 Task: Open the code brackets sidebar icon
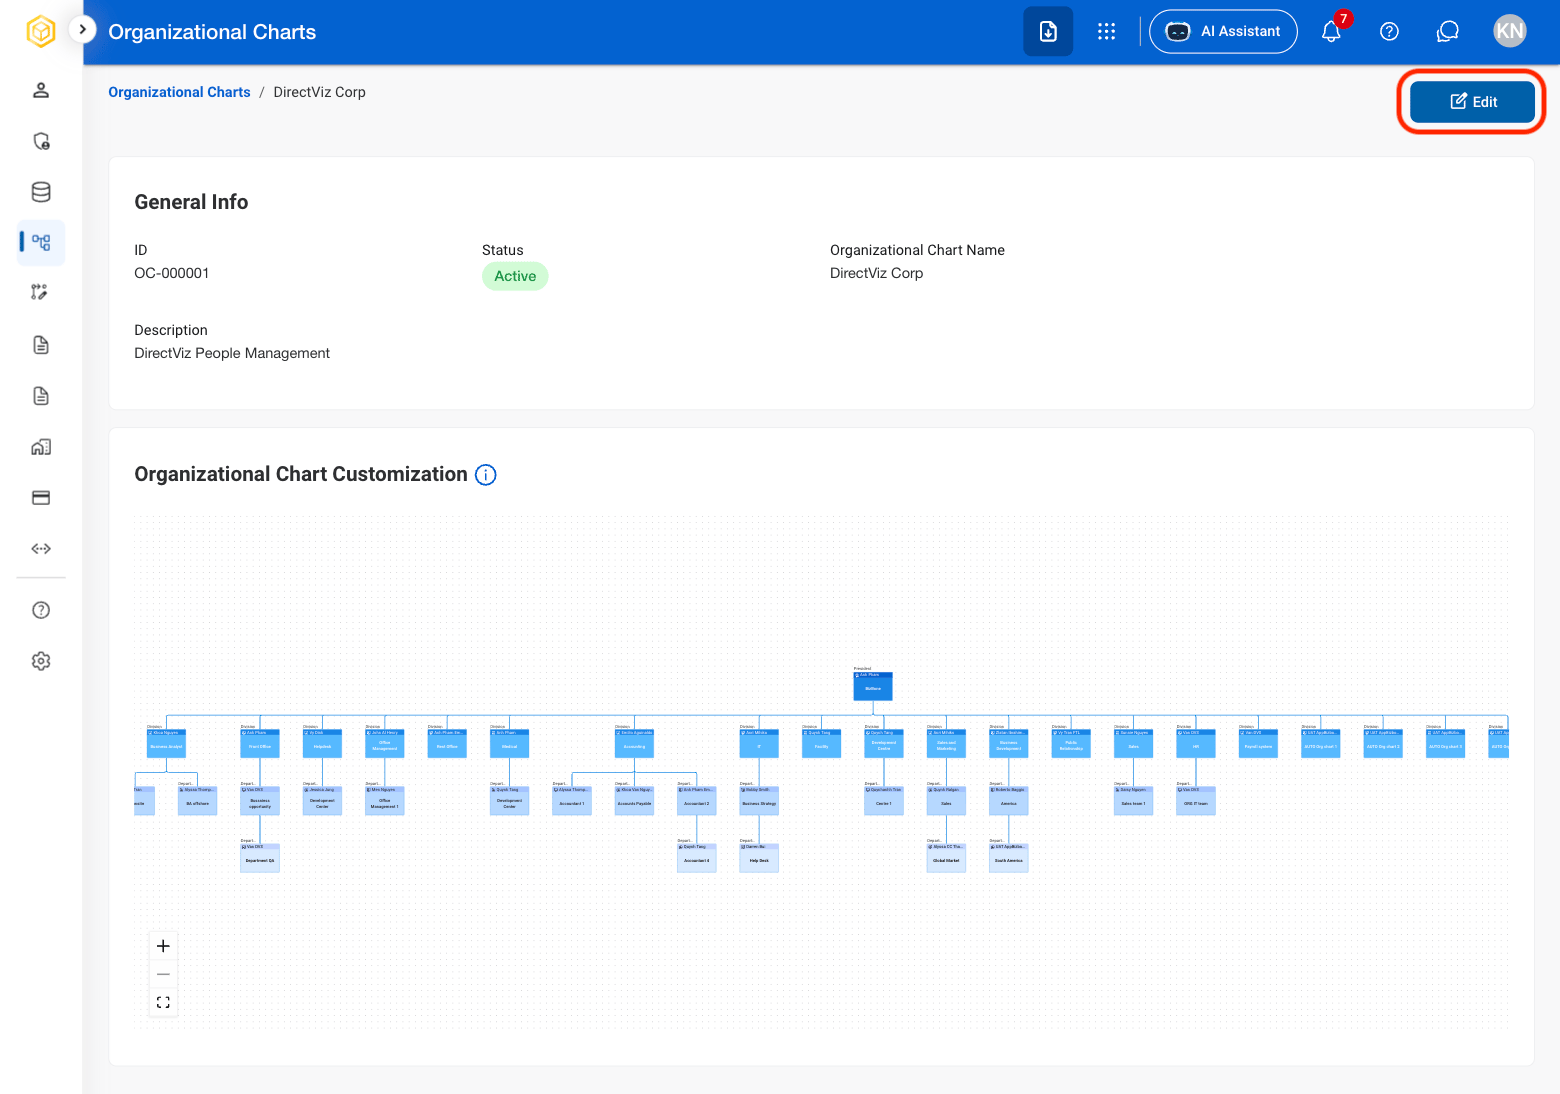click(41, 549)
